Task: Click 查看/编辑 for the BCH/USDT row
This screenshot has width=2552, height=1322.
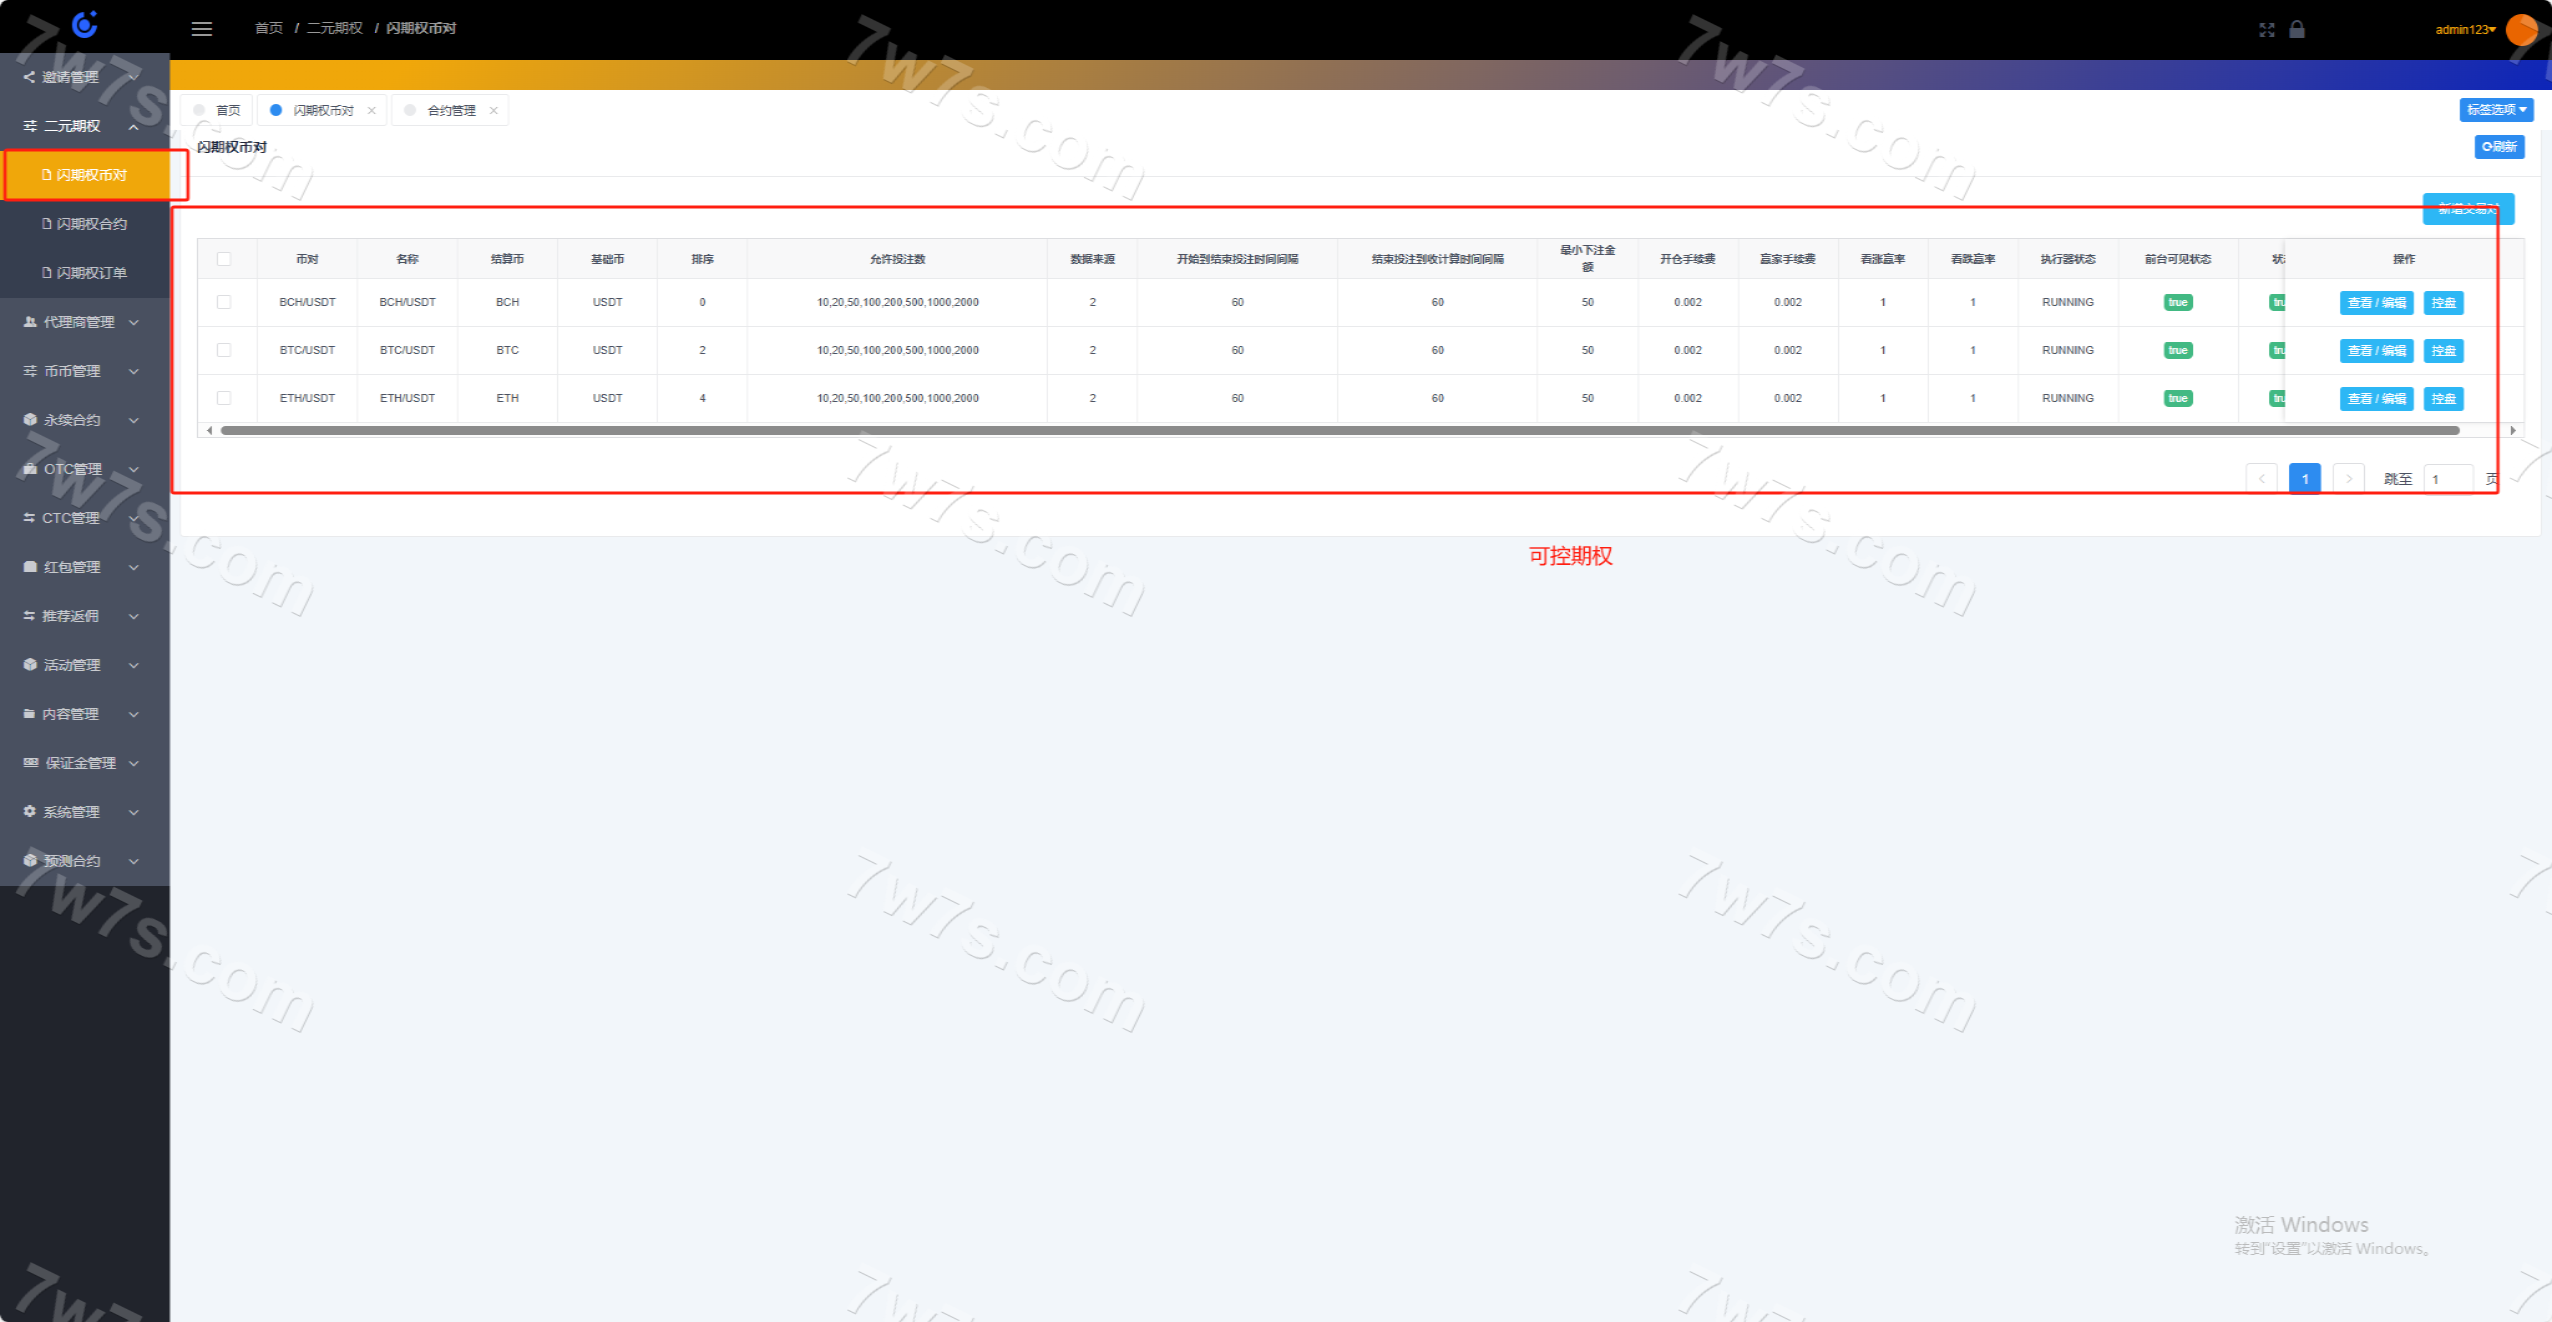Action: click(2376, 303)
